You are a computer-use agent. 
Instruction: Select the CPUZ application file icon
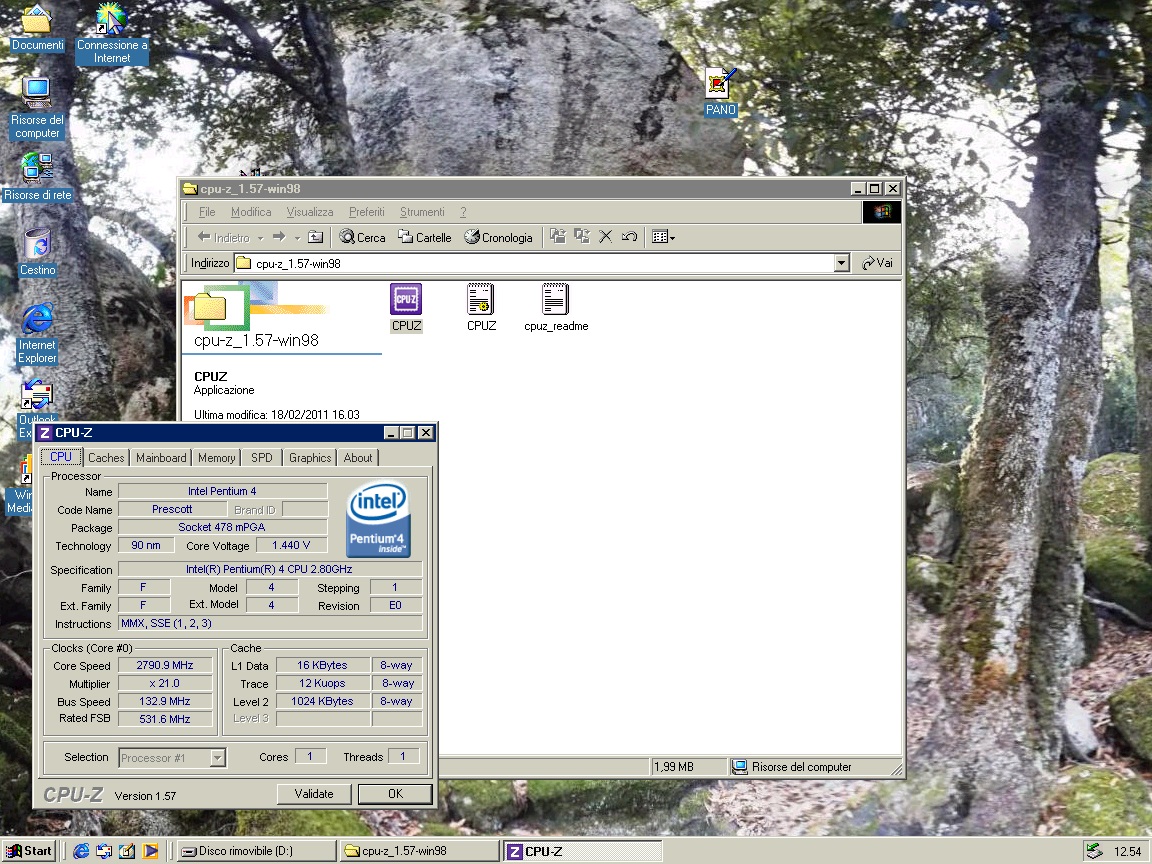point(406,308)
